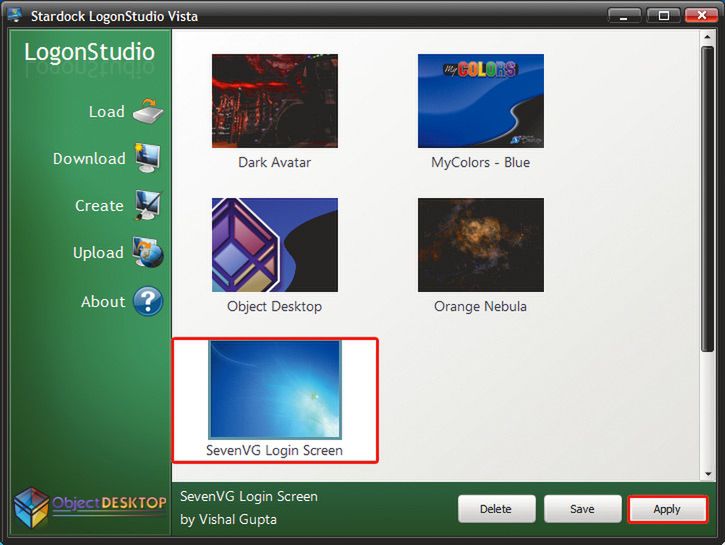
Task: Click the vertical scrollbar thumb
Action: pyautogui.click(x=707, y=199)
